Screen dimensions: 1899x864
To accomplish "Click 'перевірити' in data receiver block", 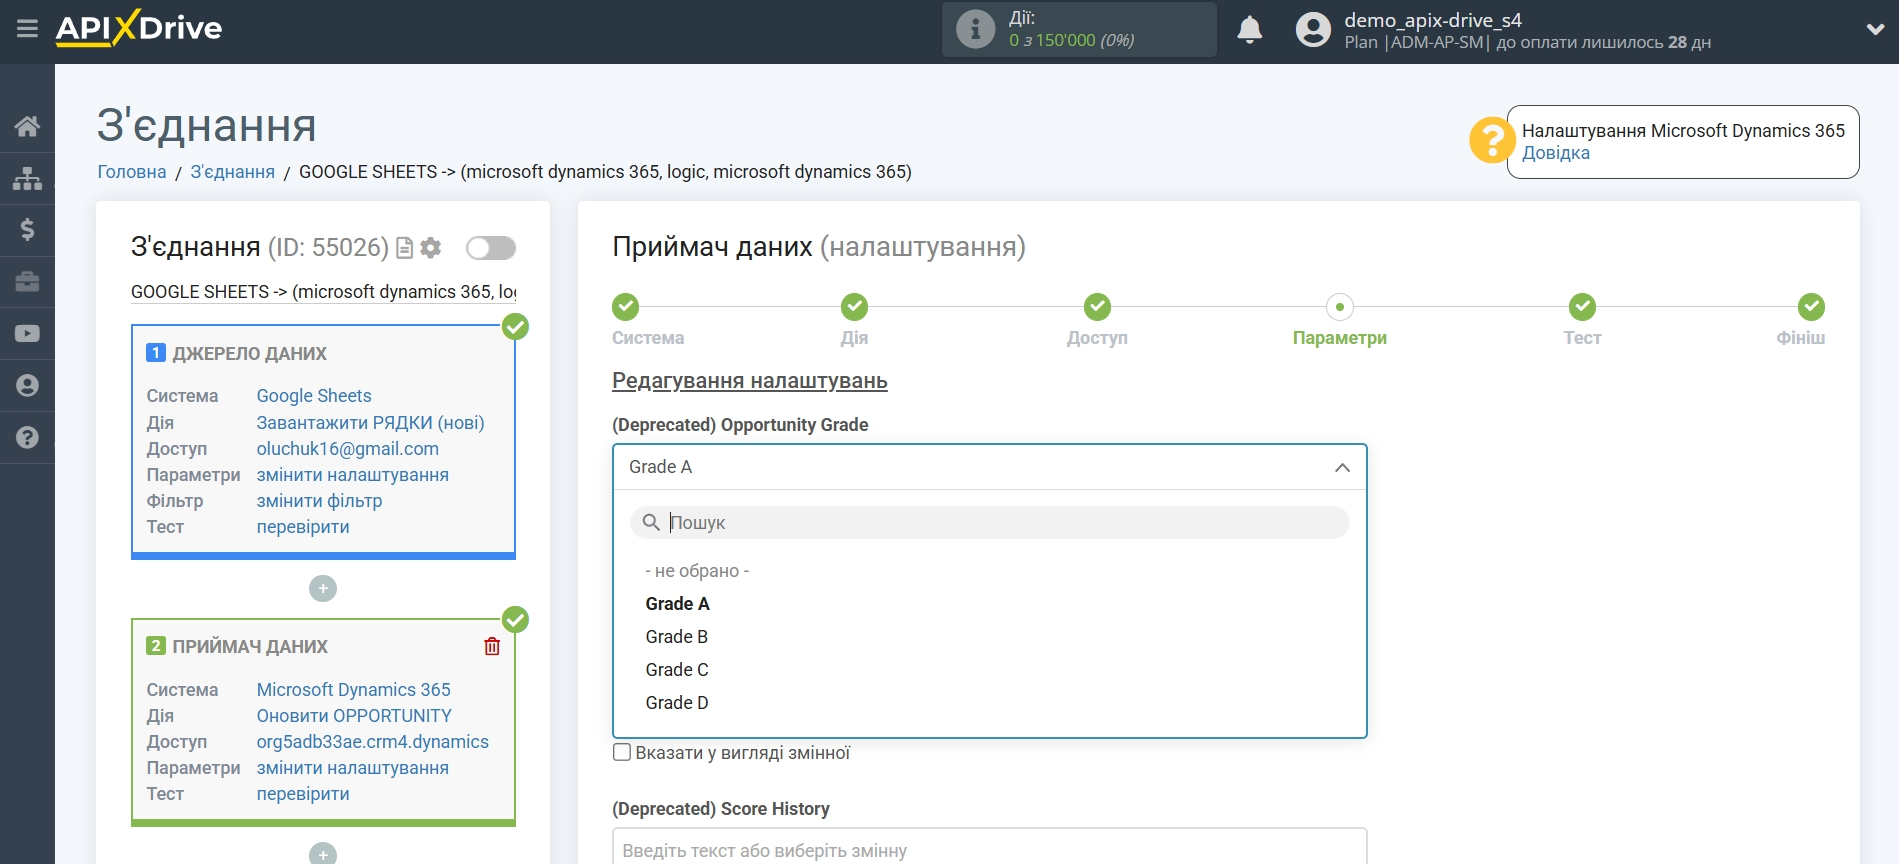I will [303, 794].
